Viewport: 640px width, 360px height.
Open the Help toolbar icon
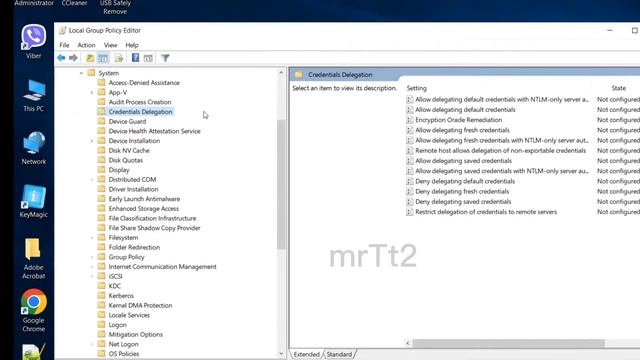(x=136, y=58)
